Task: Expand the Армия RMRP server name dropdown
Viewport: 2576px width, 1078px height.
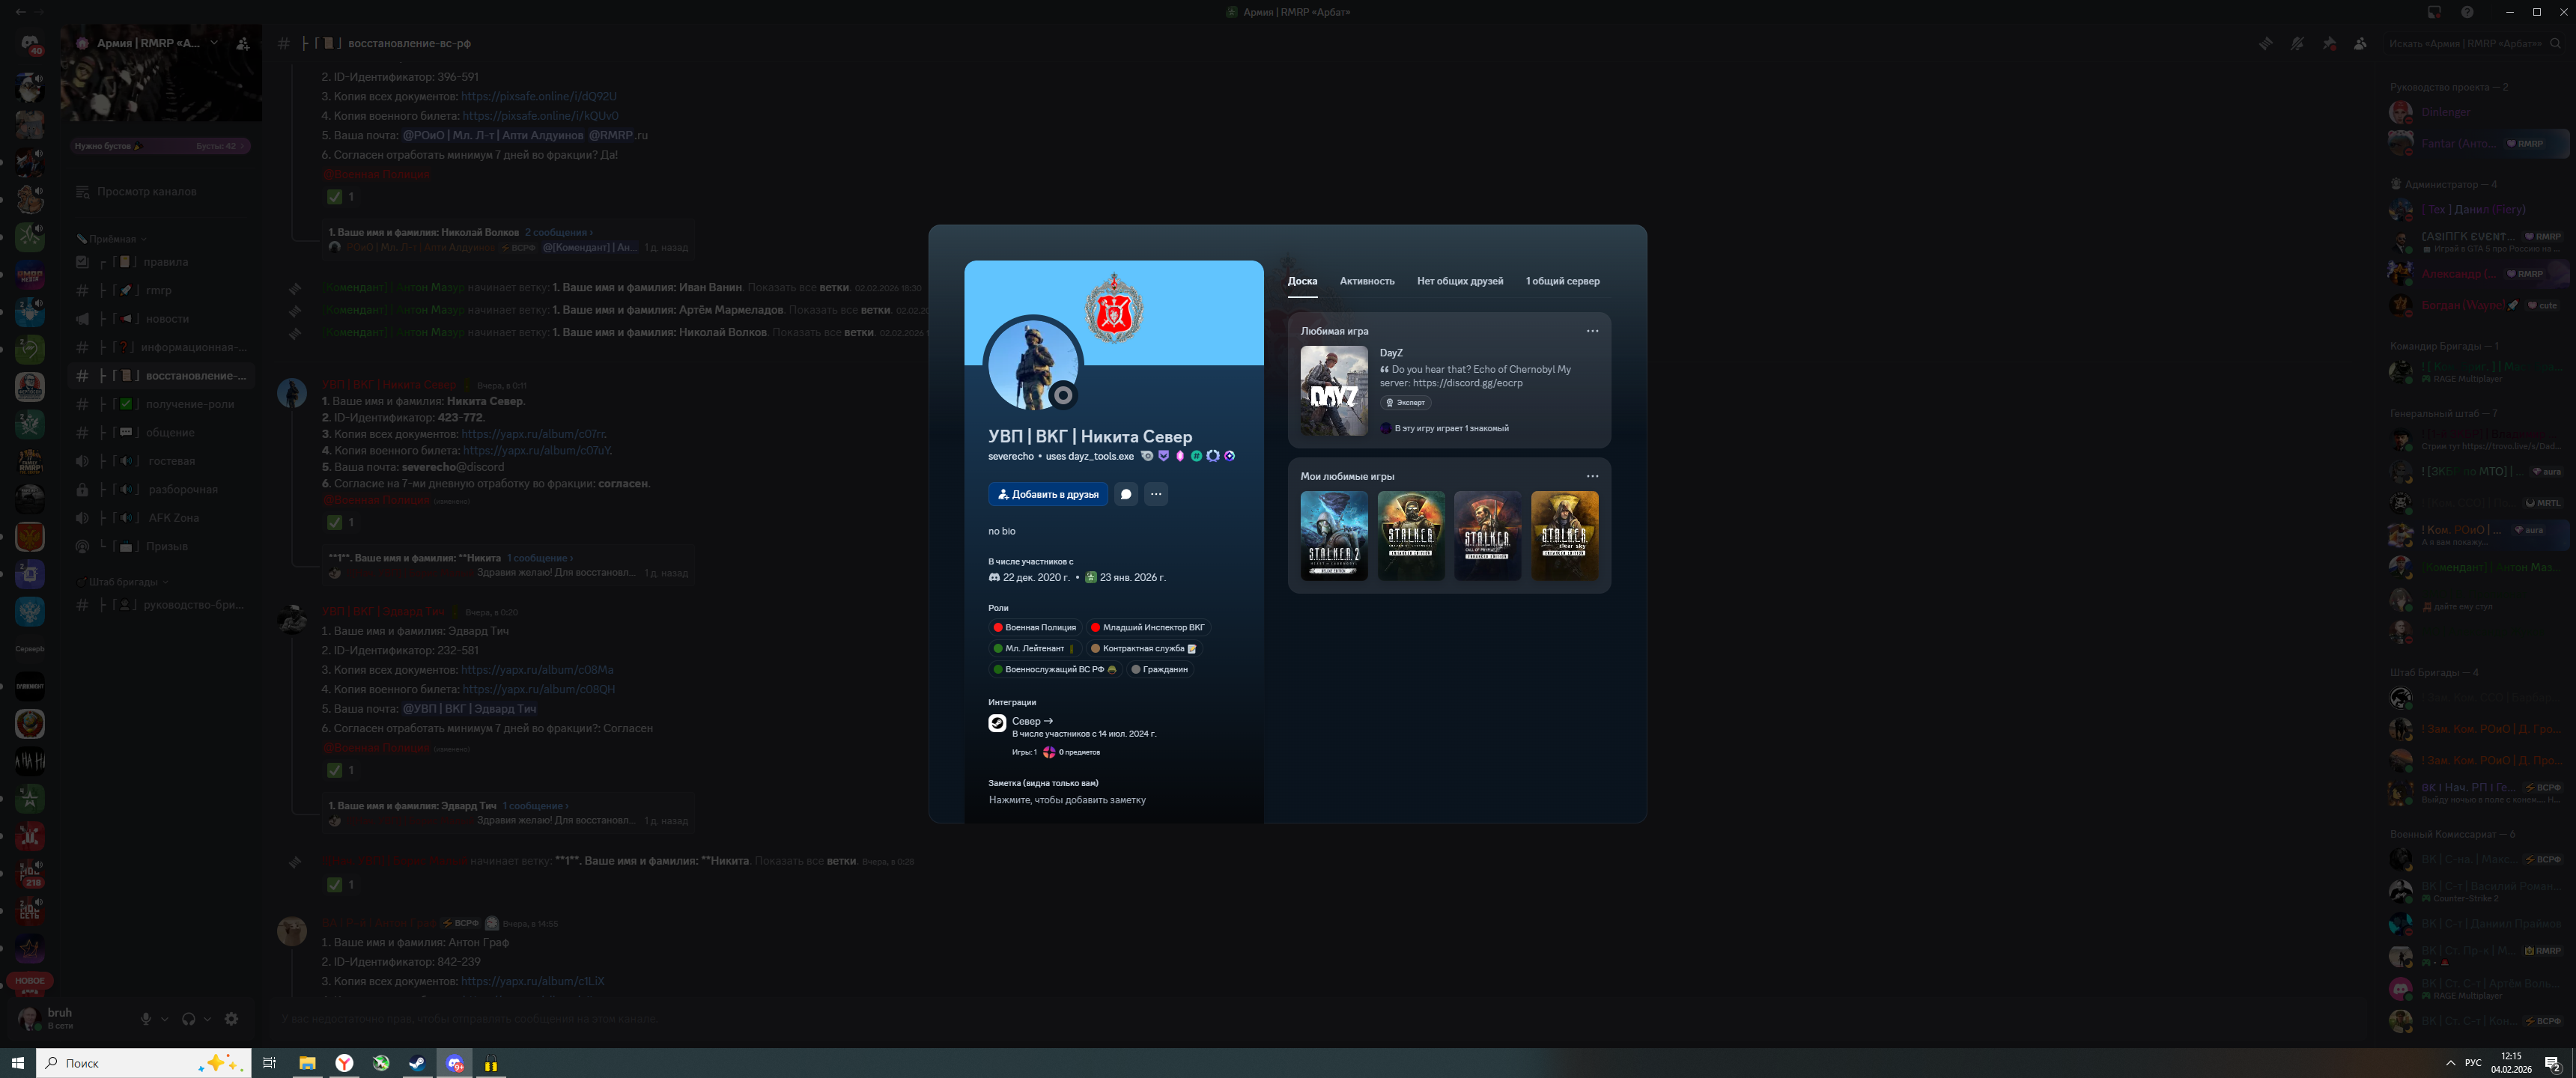Action: coord(213,43)
